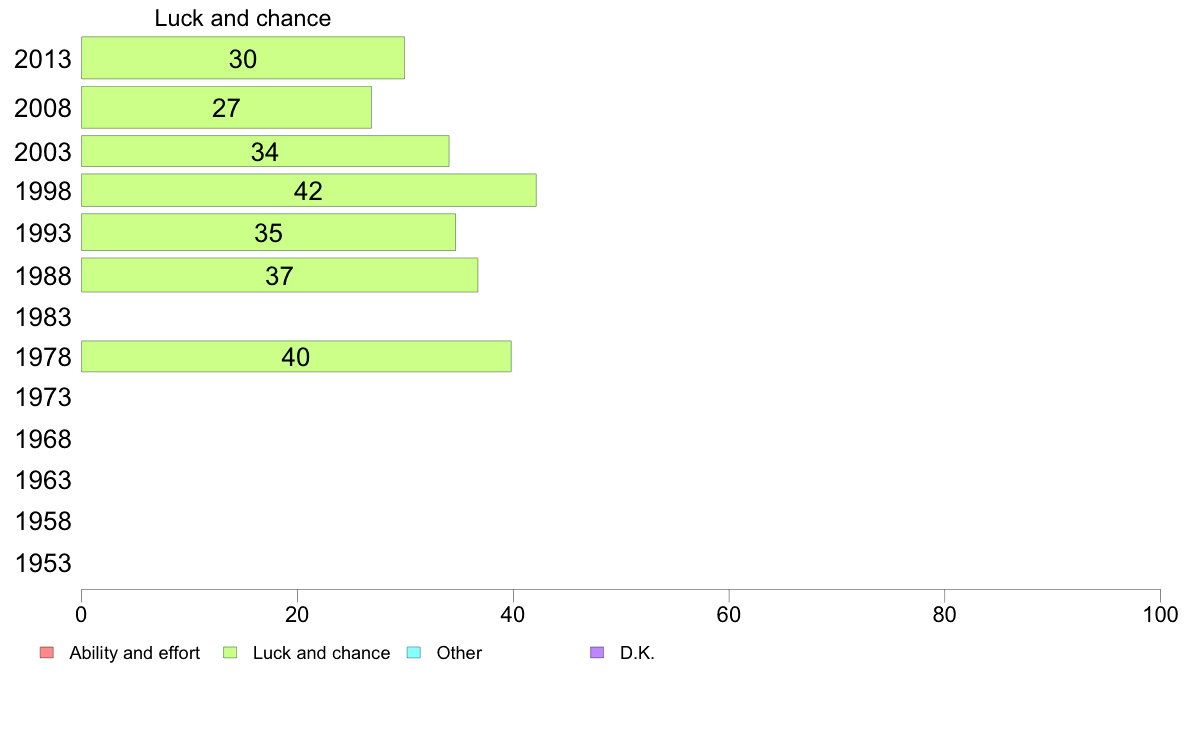Click the 1983 year label

(43, 317)
